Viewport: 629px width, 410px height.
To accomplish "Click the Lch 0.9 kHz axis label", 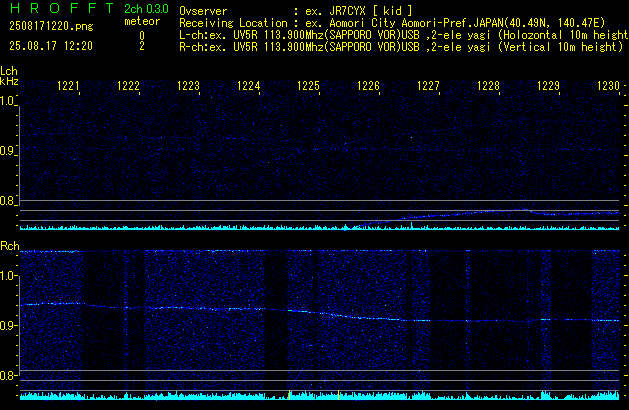I will [7, 151].
